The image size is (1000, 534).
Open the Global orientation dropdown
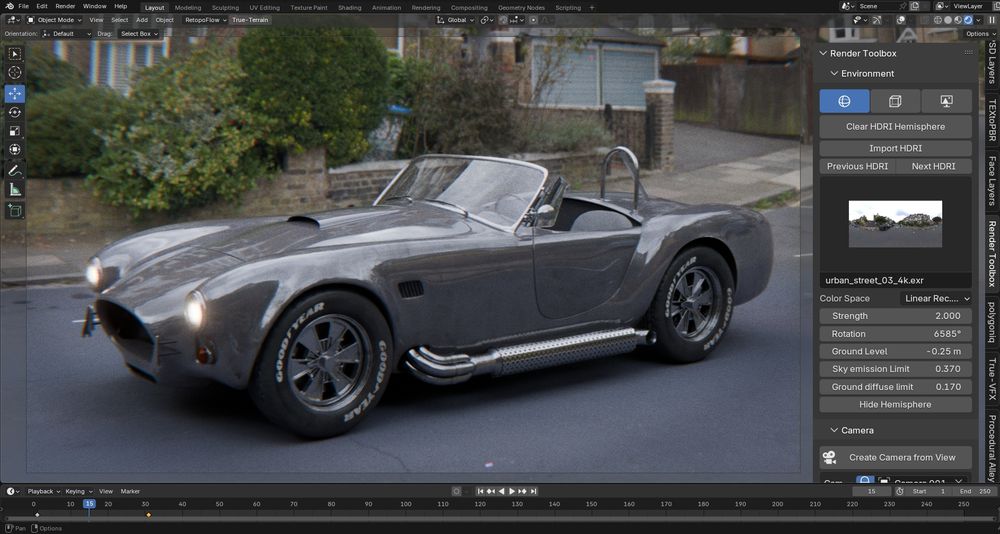pos(455,20)
